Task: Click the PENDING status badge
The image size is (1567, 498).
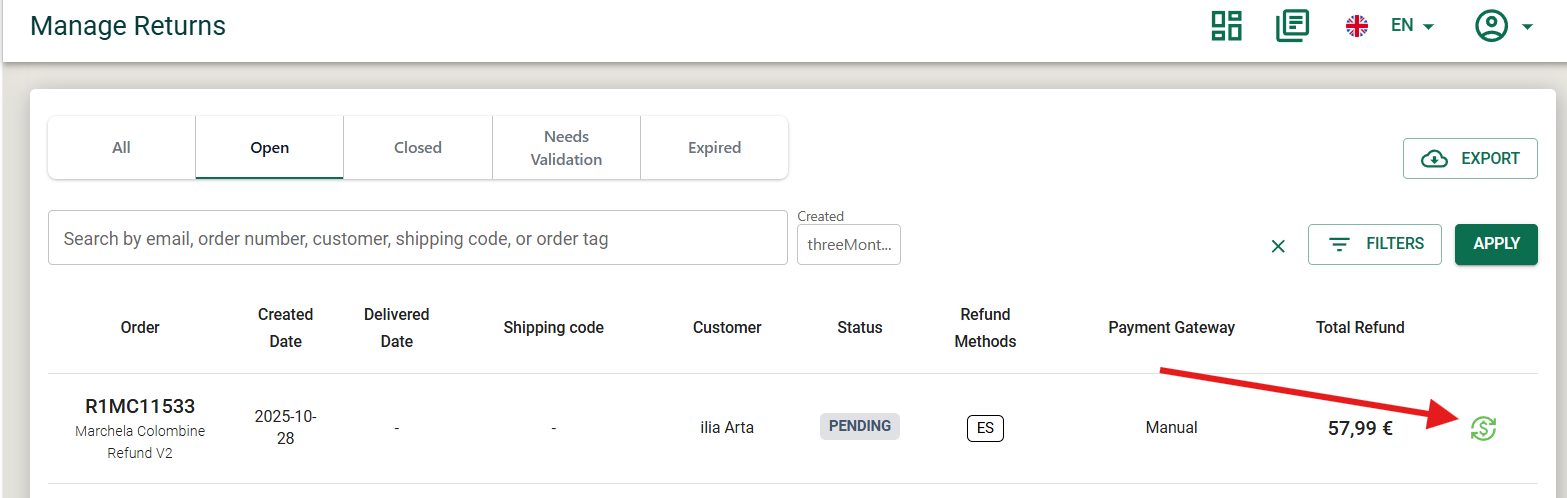Action: [x=860, y=426]
